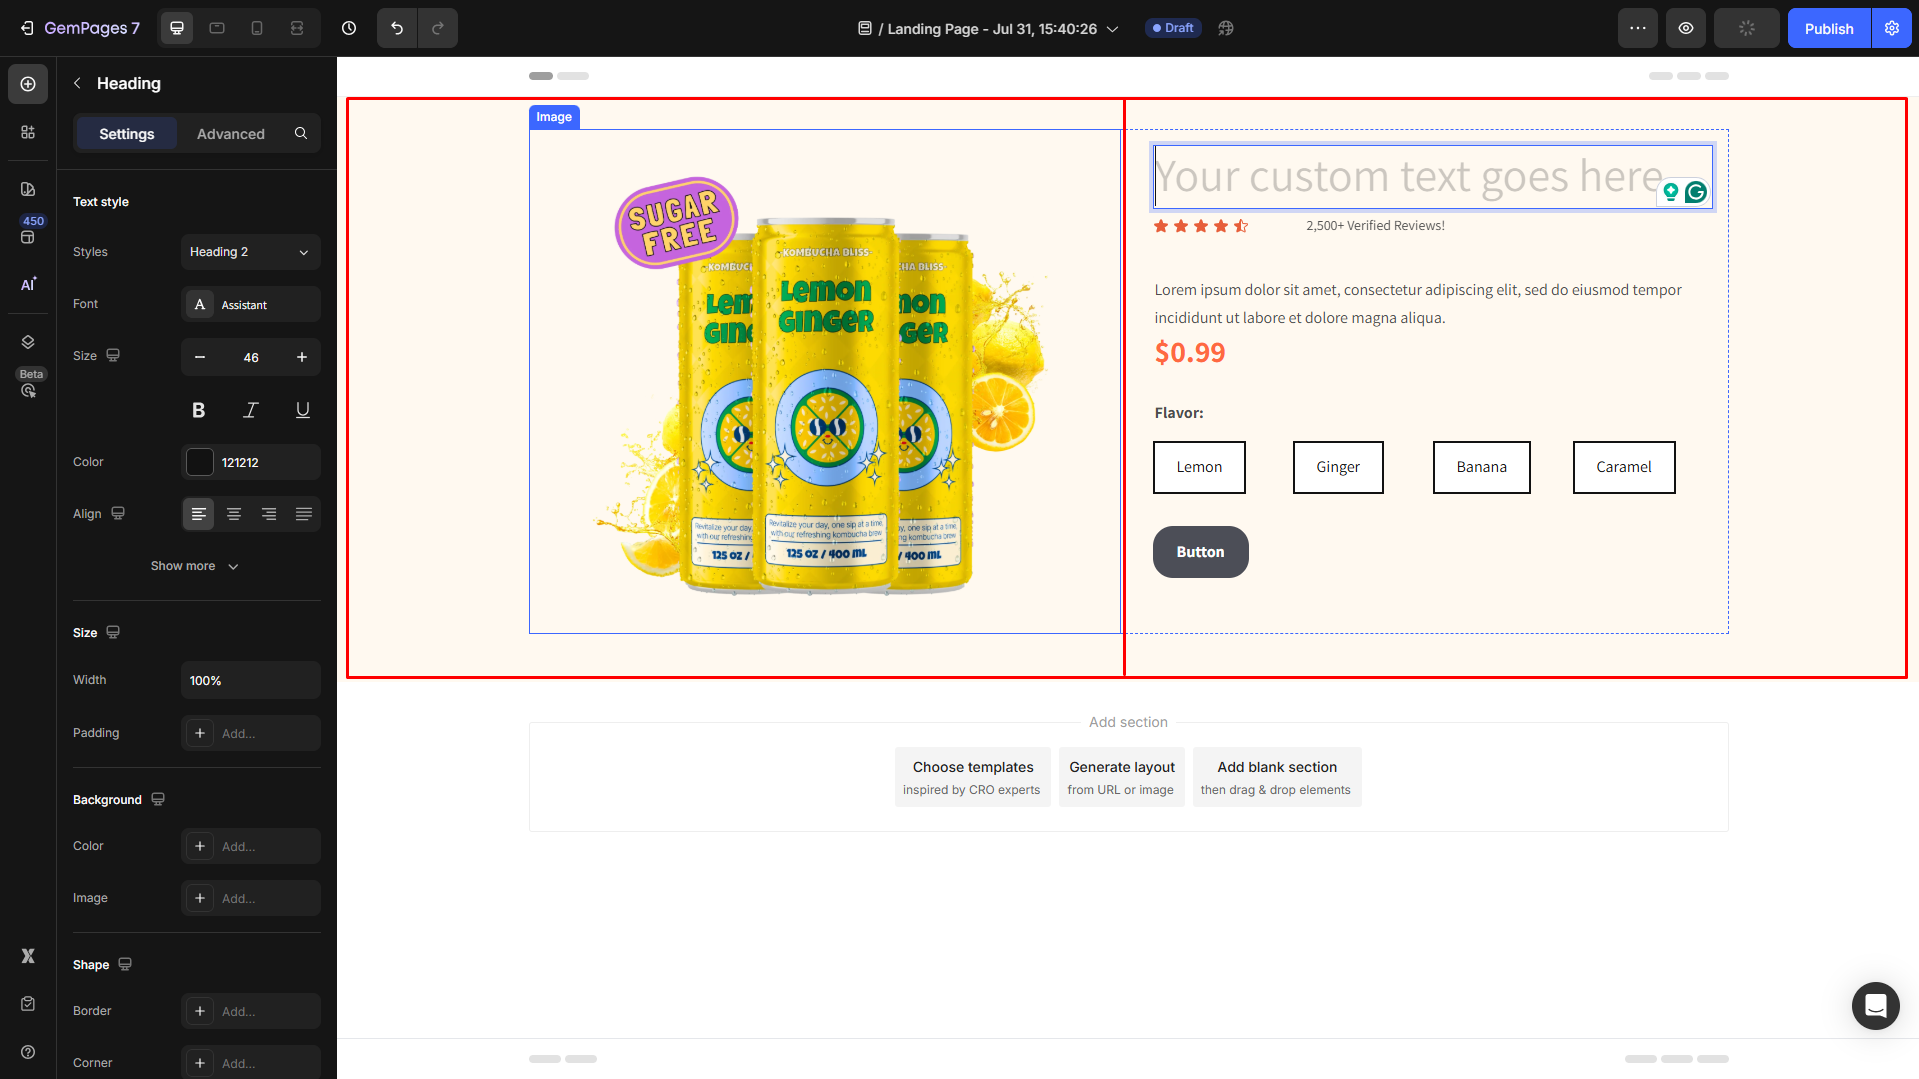Select center text alignment

coord(234,514)
